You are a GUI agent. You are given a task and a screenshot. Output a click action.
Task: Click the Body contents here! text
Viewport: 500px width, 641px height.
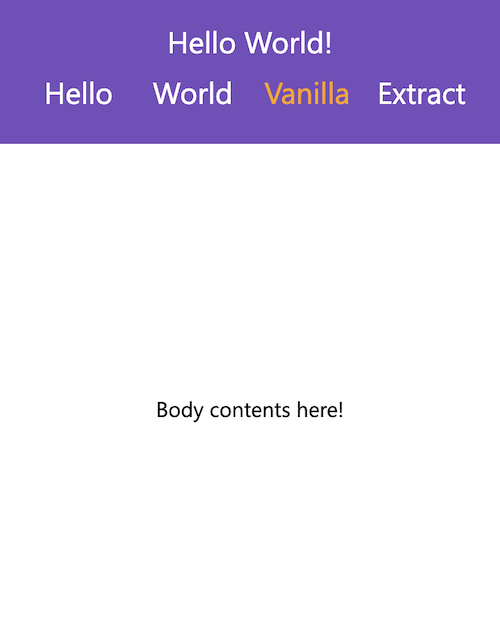[250, 410]
